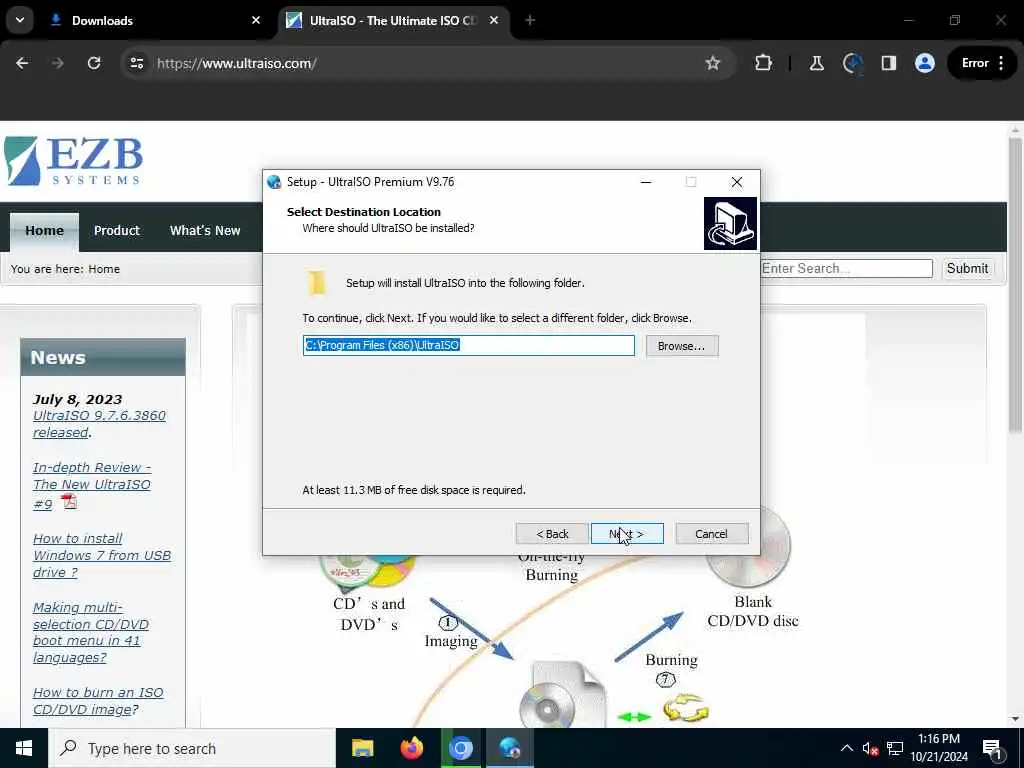Select the UltraISO setup taskbar icon
The width and height of the screenshot is (1024, 768).
coord(509,748)
